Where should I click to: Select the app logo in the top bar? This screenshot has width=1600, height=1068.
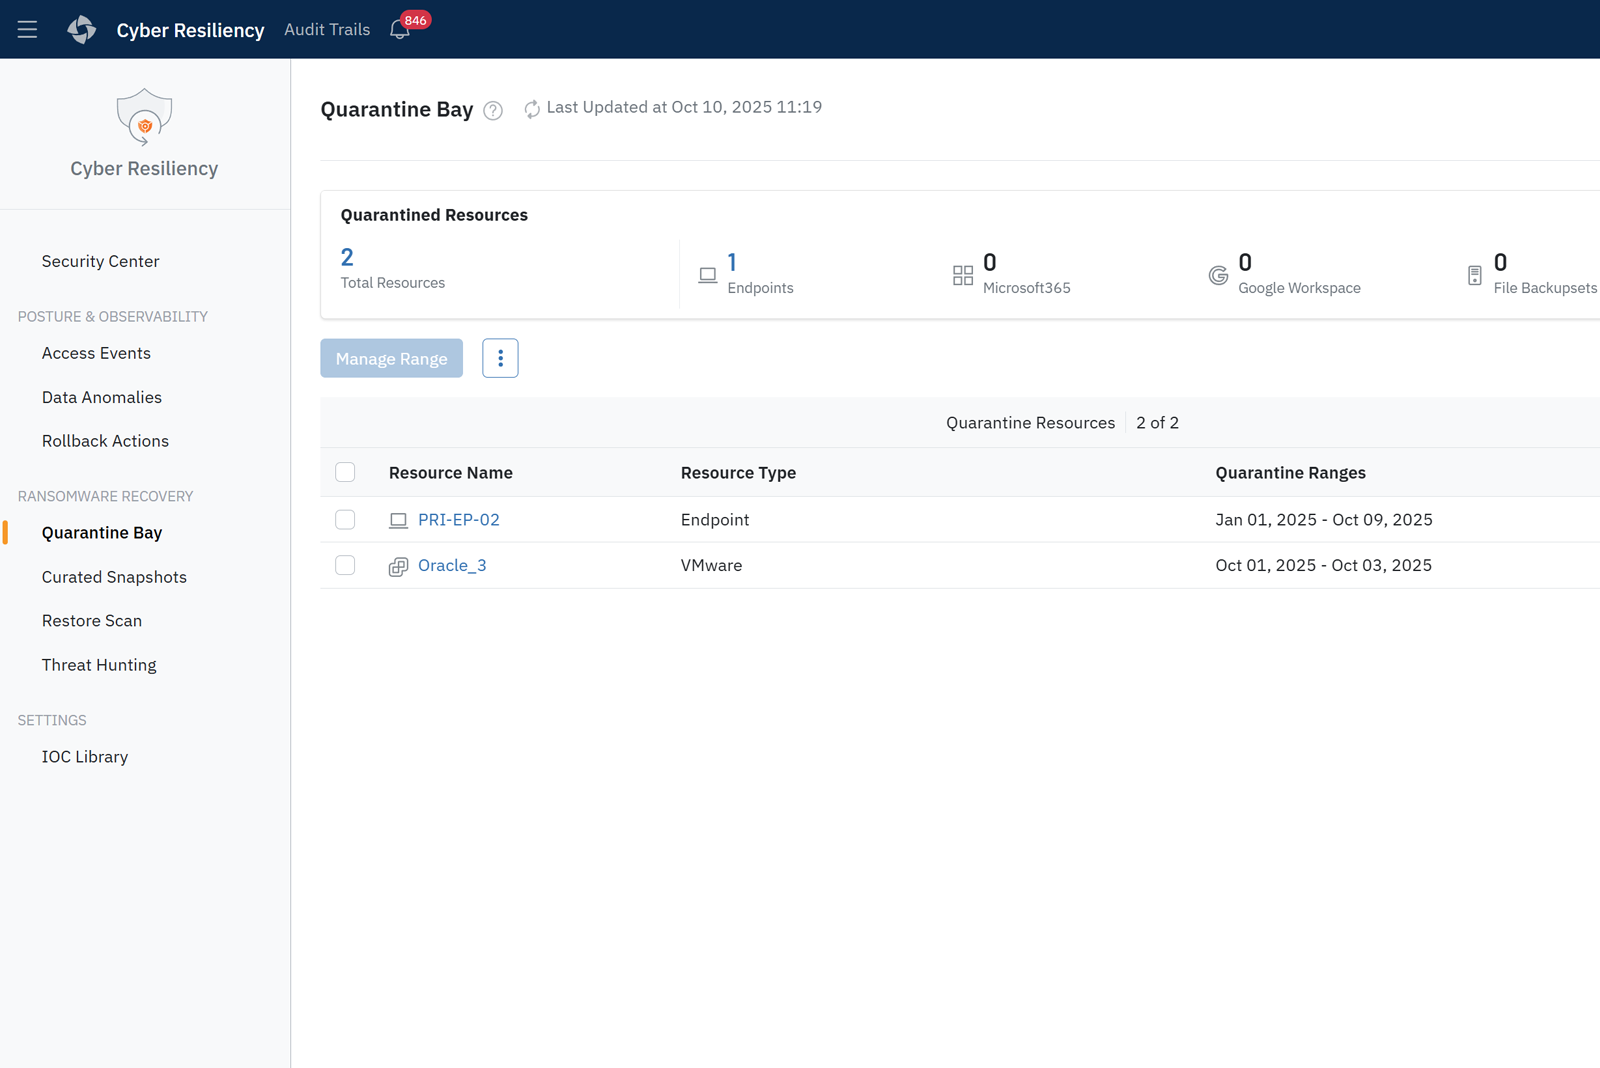(82, 29)
